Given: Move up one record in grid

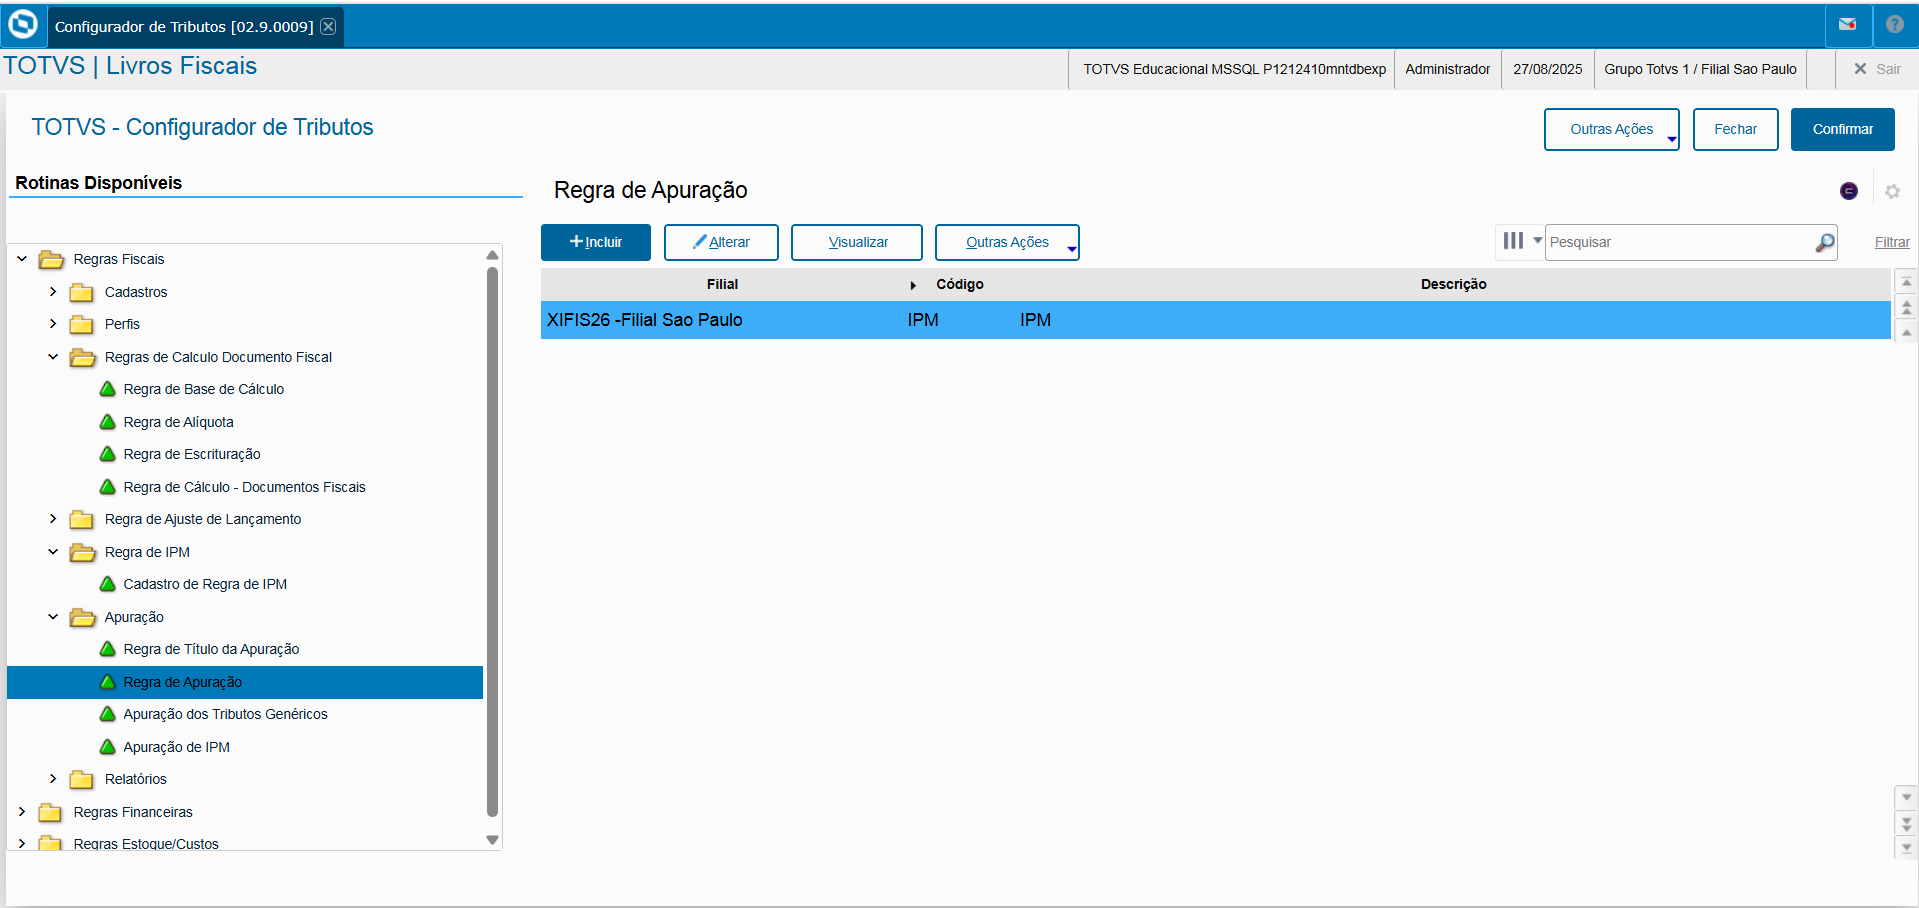Looking at the screenshot, I should click(1907, 332).
